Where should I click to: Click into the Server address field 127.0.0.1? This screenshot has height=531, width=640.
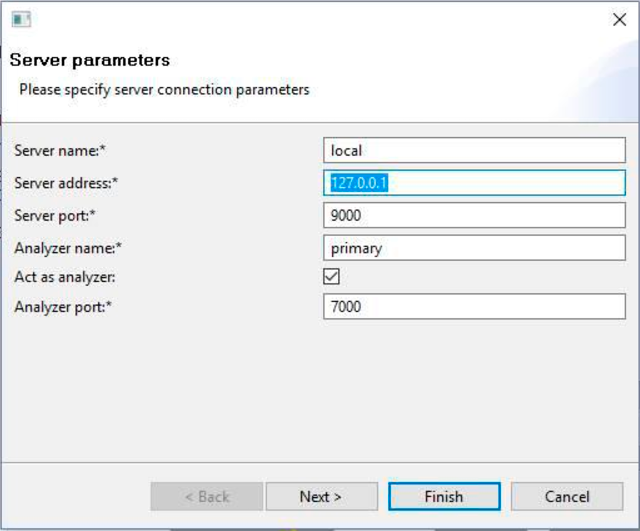click(x=474, y=182)
